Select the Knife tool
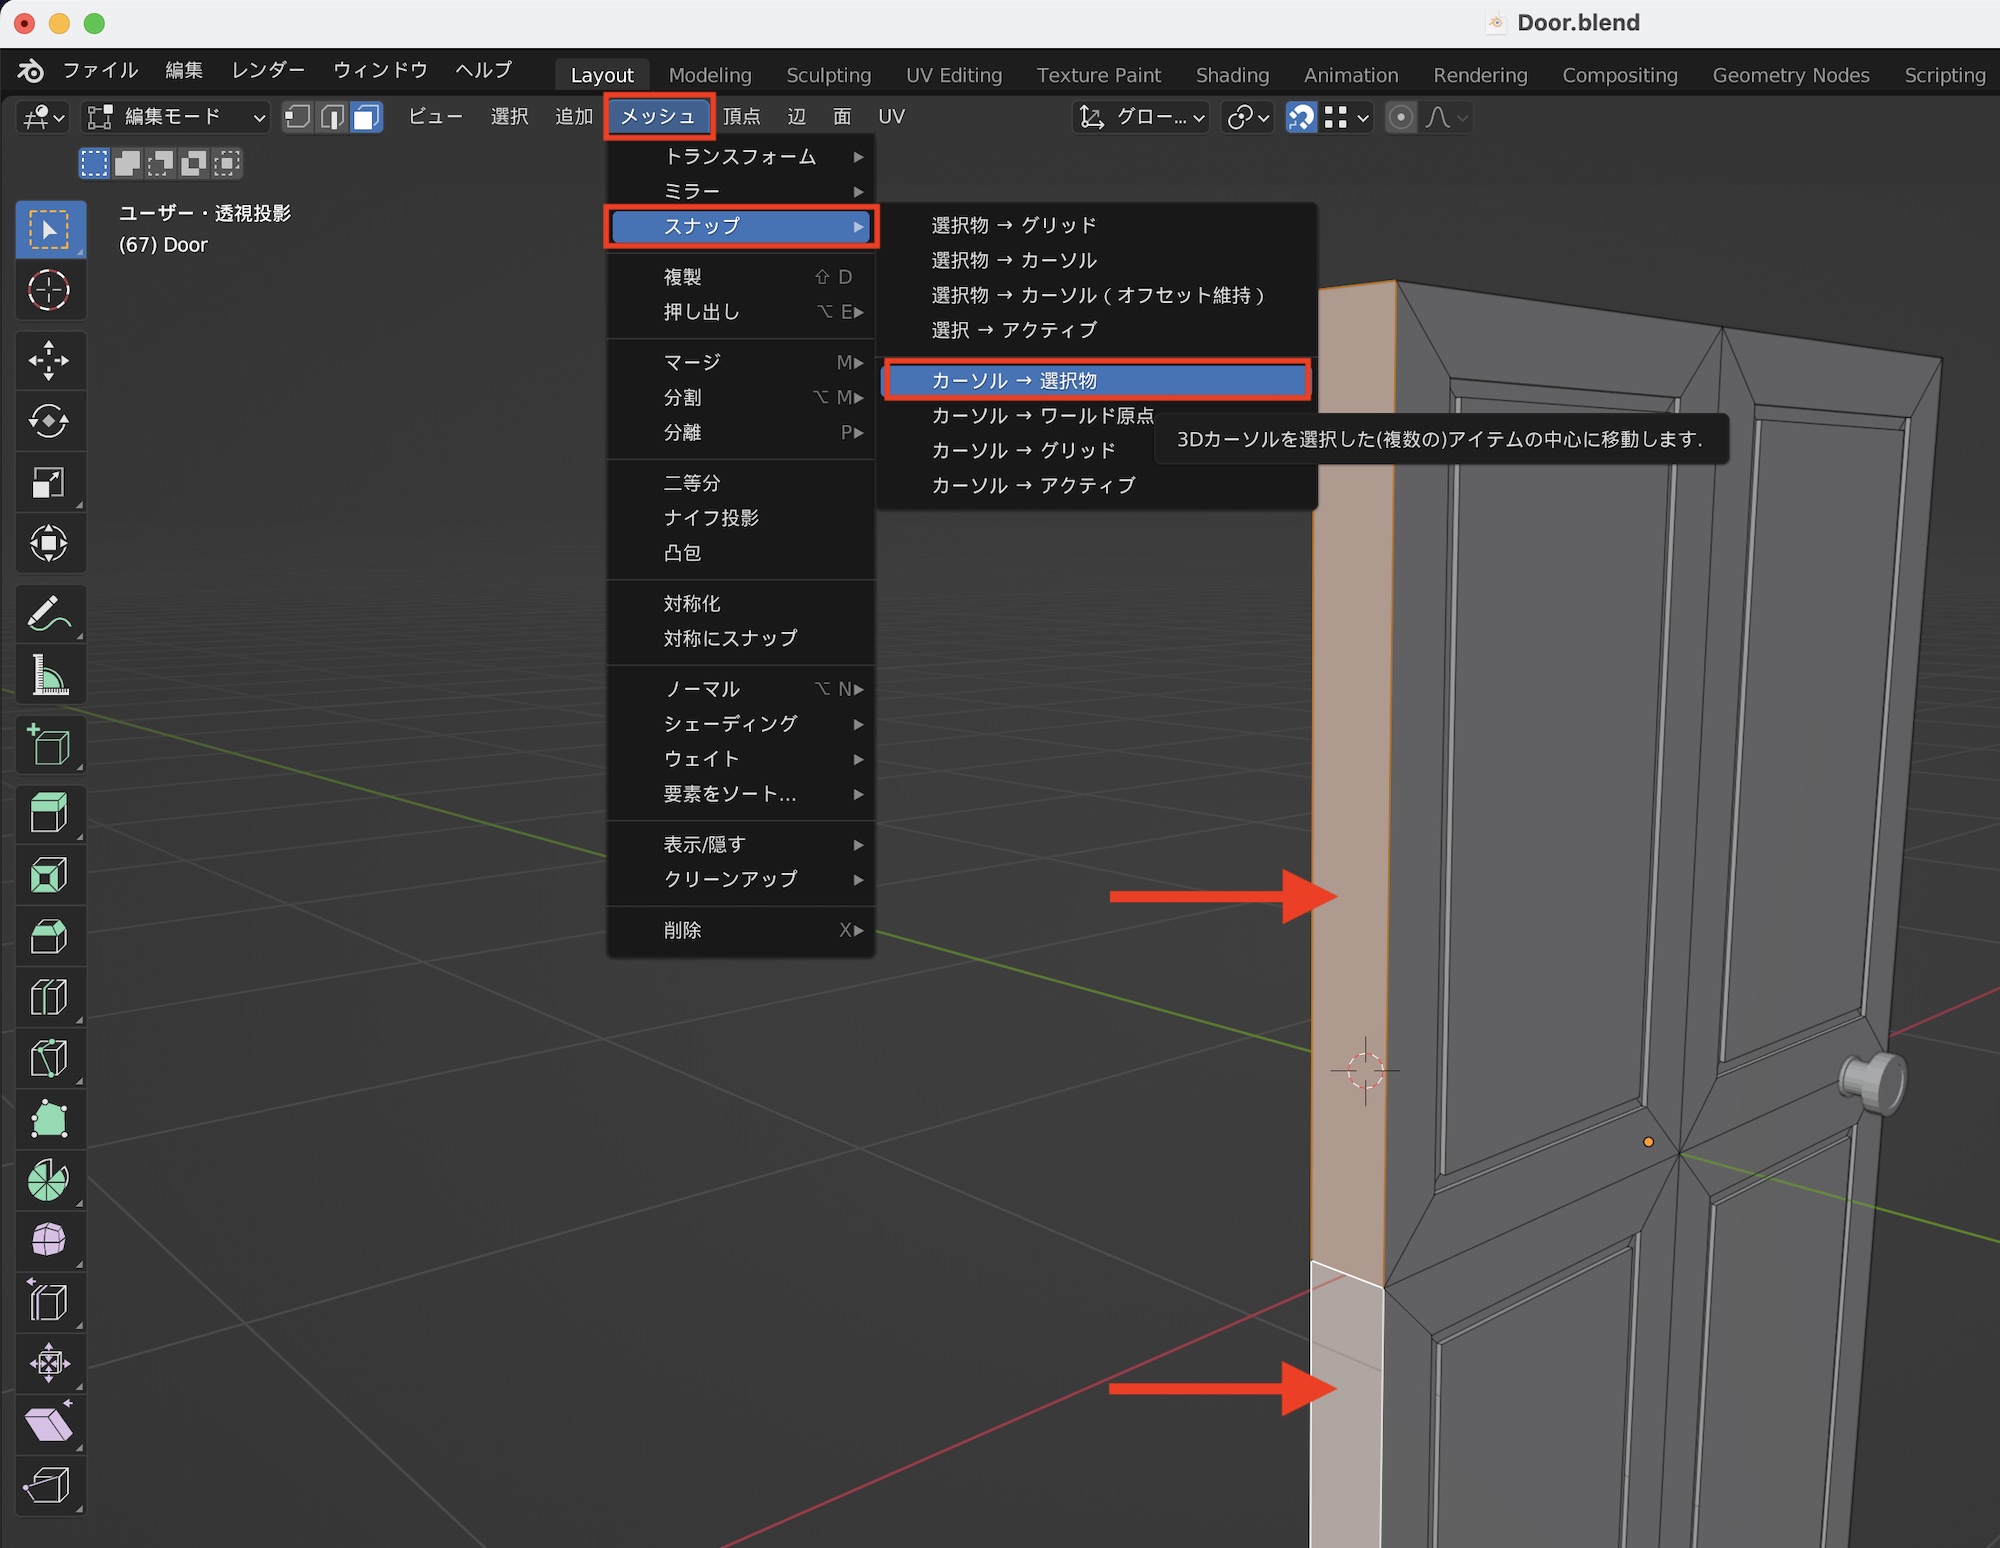This screenshot has height=1548, width=2000. (49, 1058)
